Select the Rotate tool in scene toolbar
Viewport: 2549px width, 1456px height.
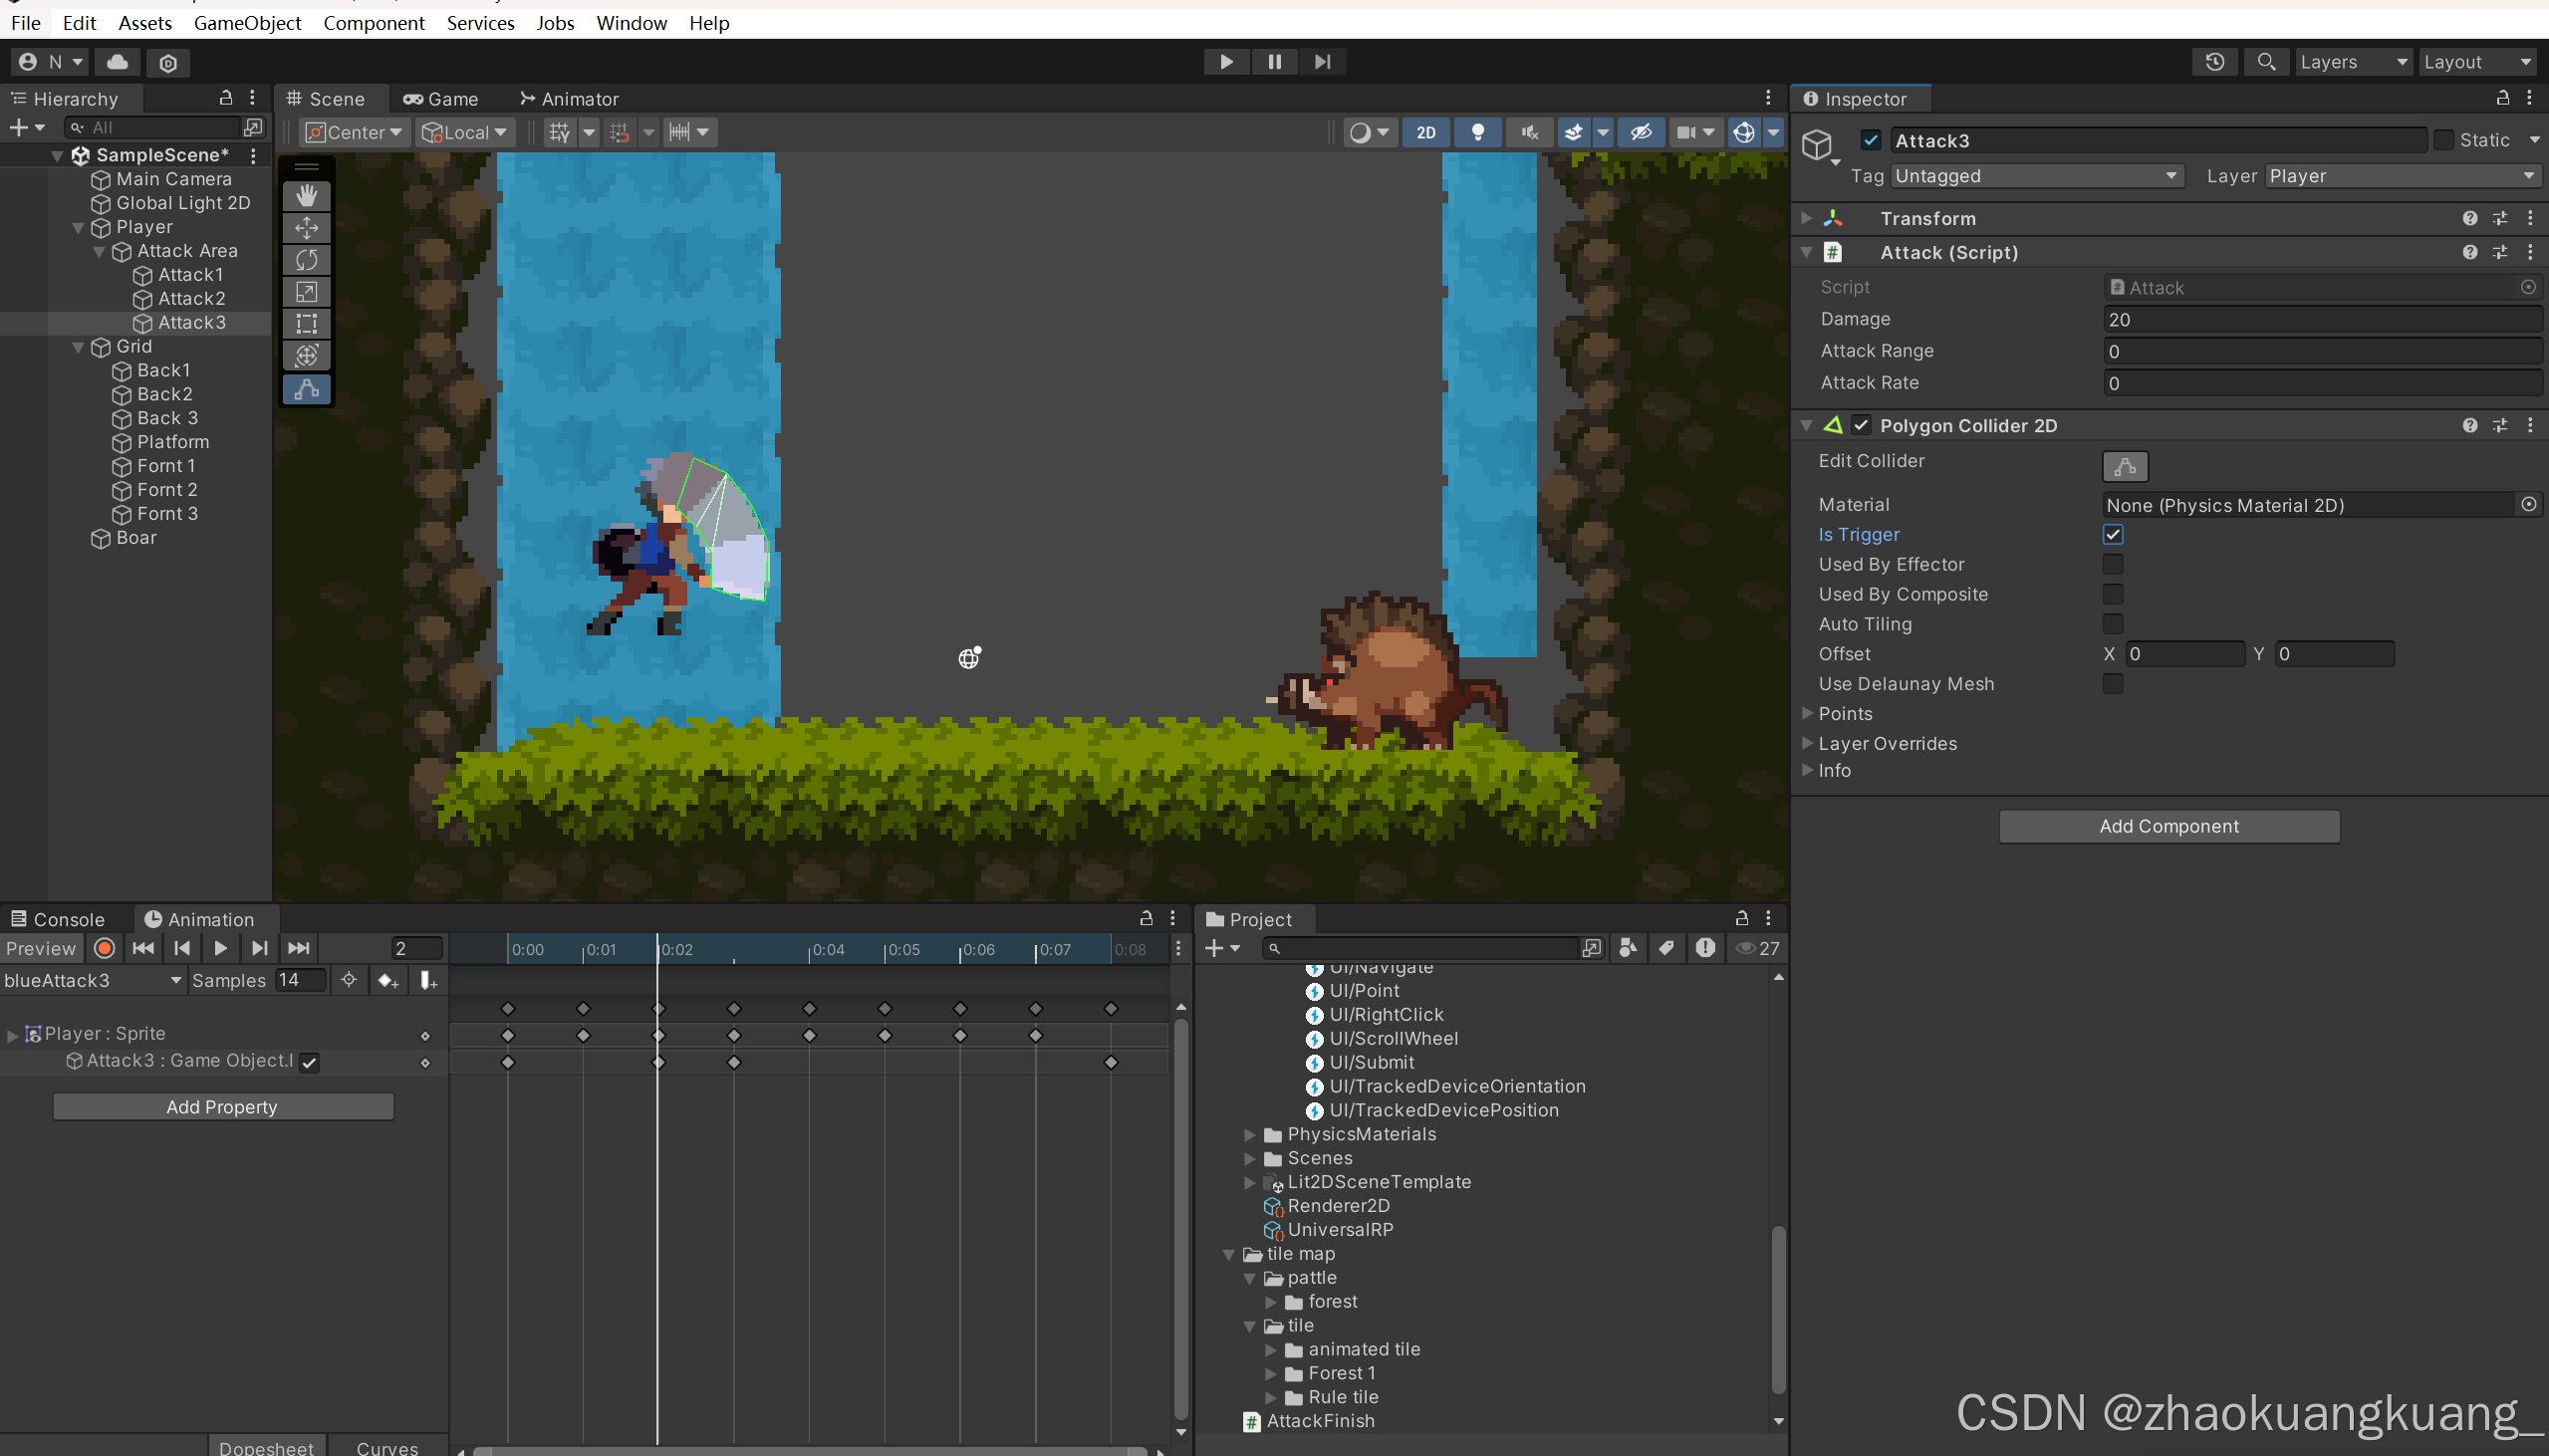coord(306,260)
